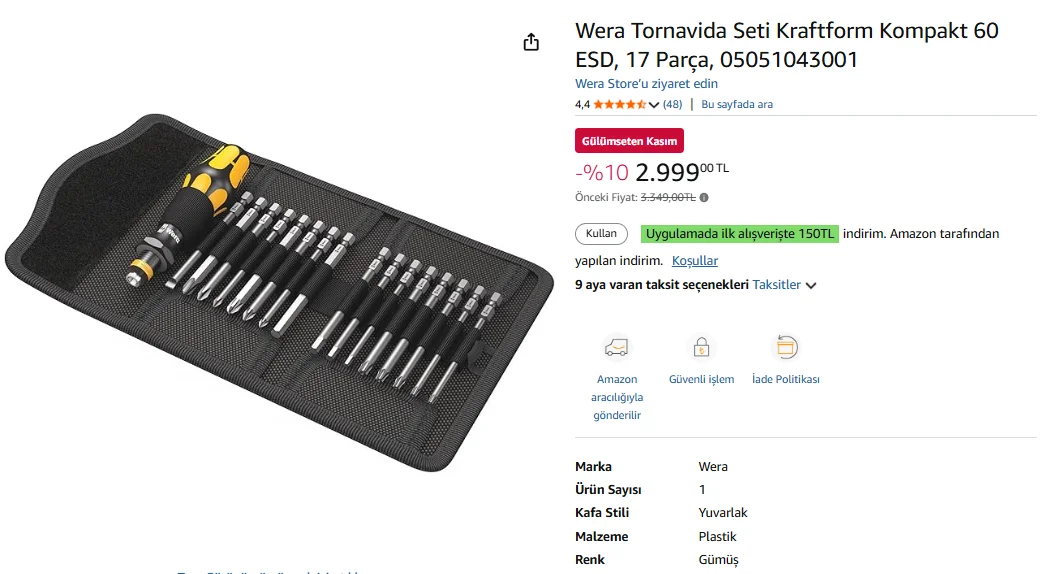
Task: Click the 'Bu sayfada ara' link
Action: [737, 104]
